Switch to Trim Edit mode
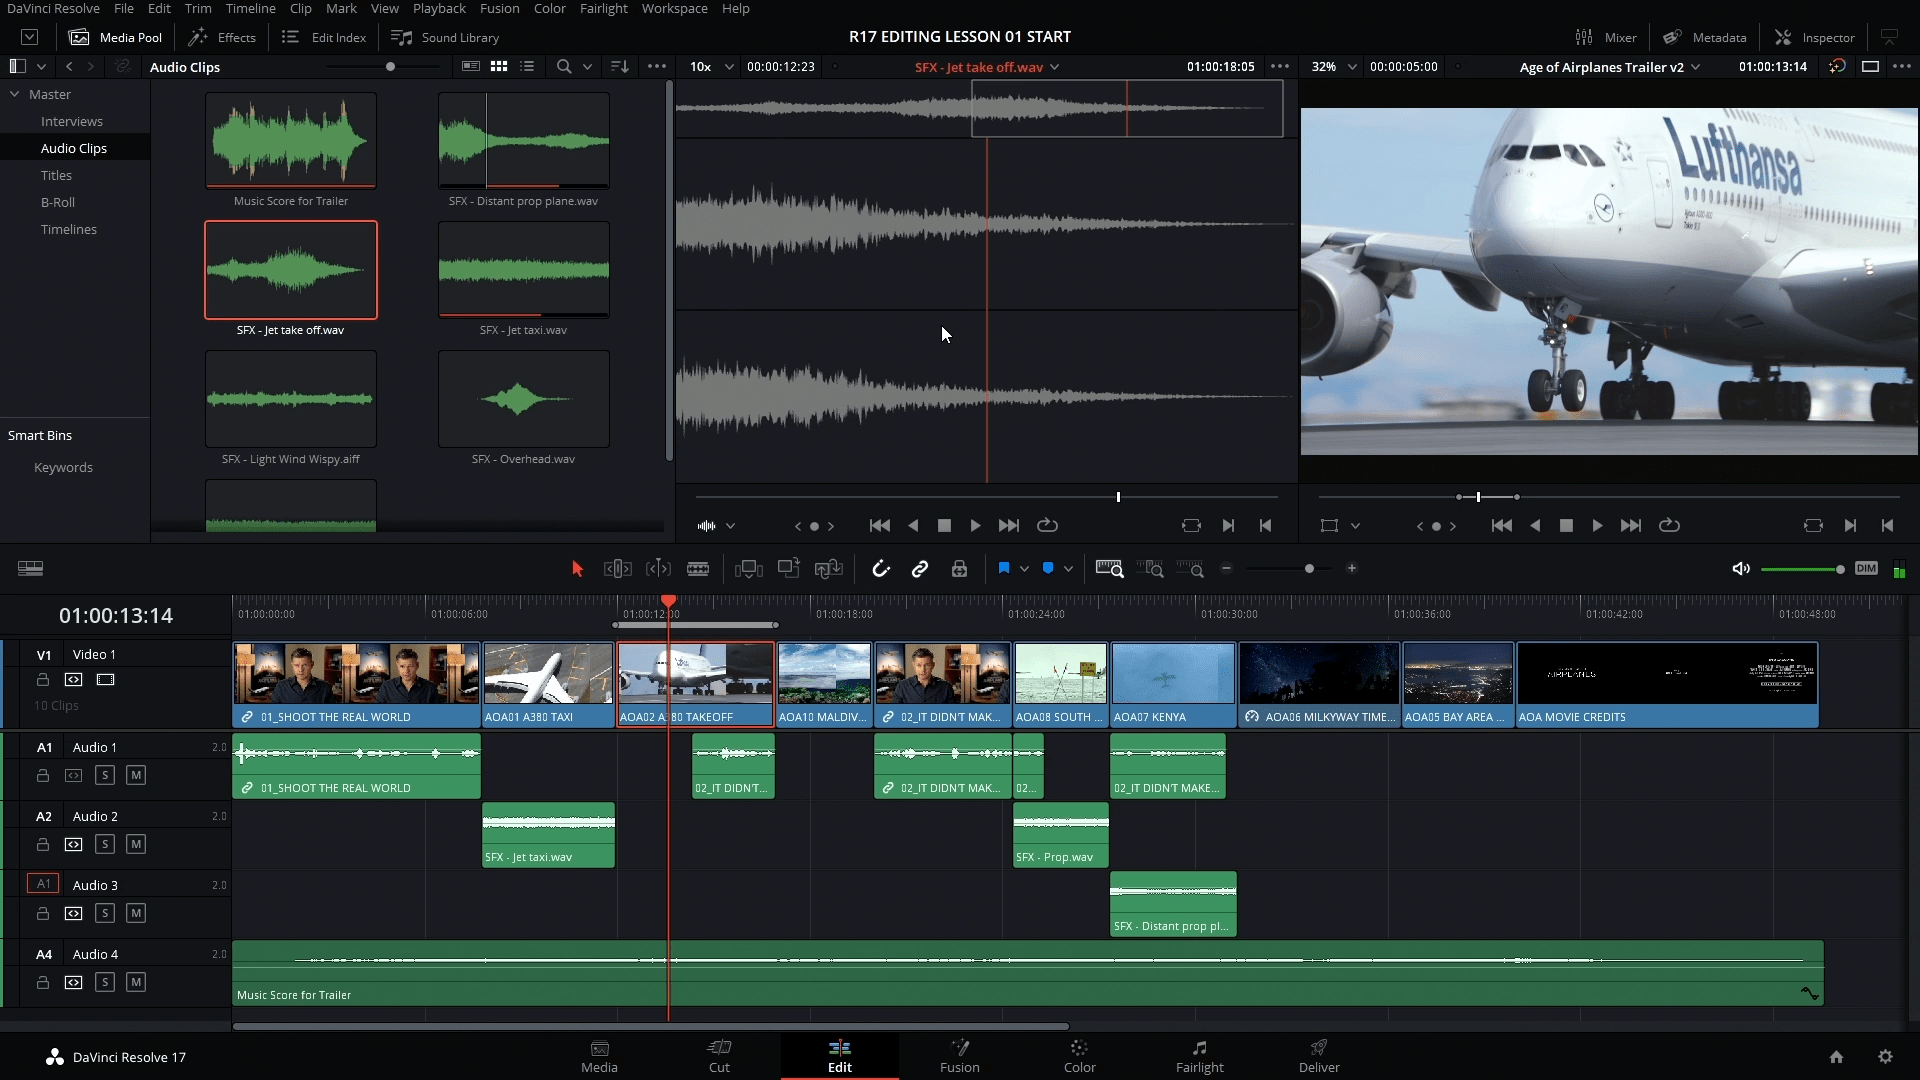The image size is (1920, 1080). [x=617, y=568]
